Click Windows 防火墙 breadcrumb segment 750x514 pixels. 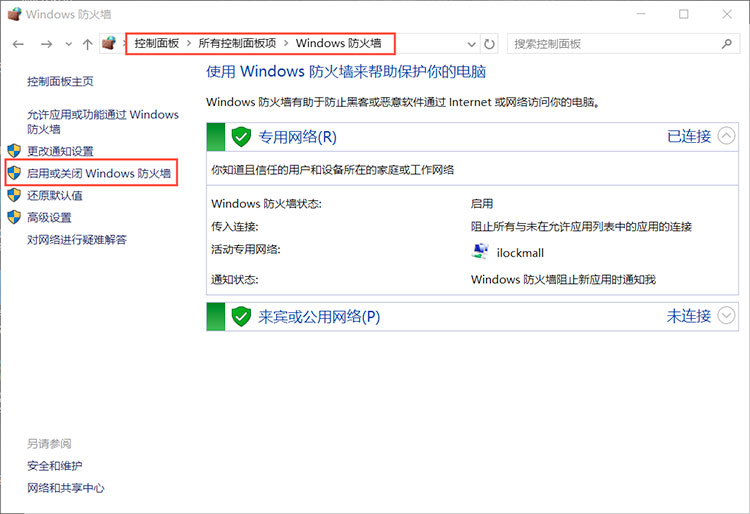[x=338, y=43]
